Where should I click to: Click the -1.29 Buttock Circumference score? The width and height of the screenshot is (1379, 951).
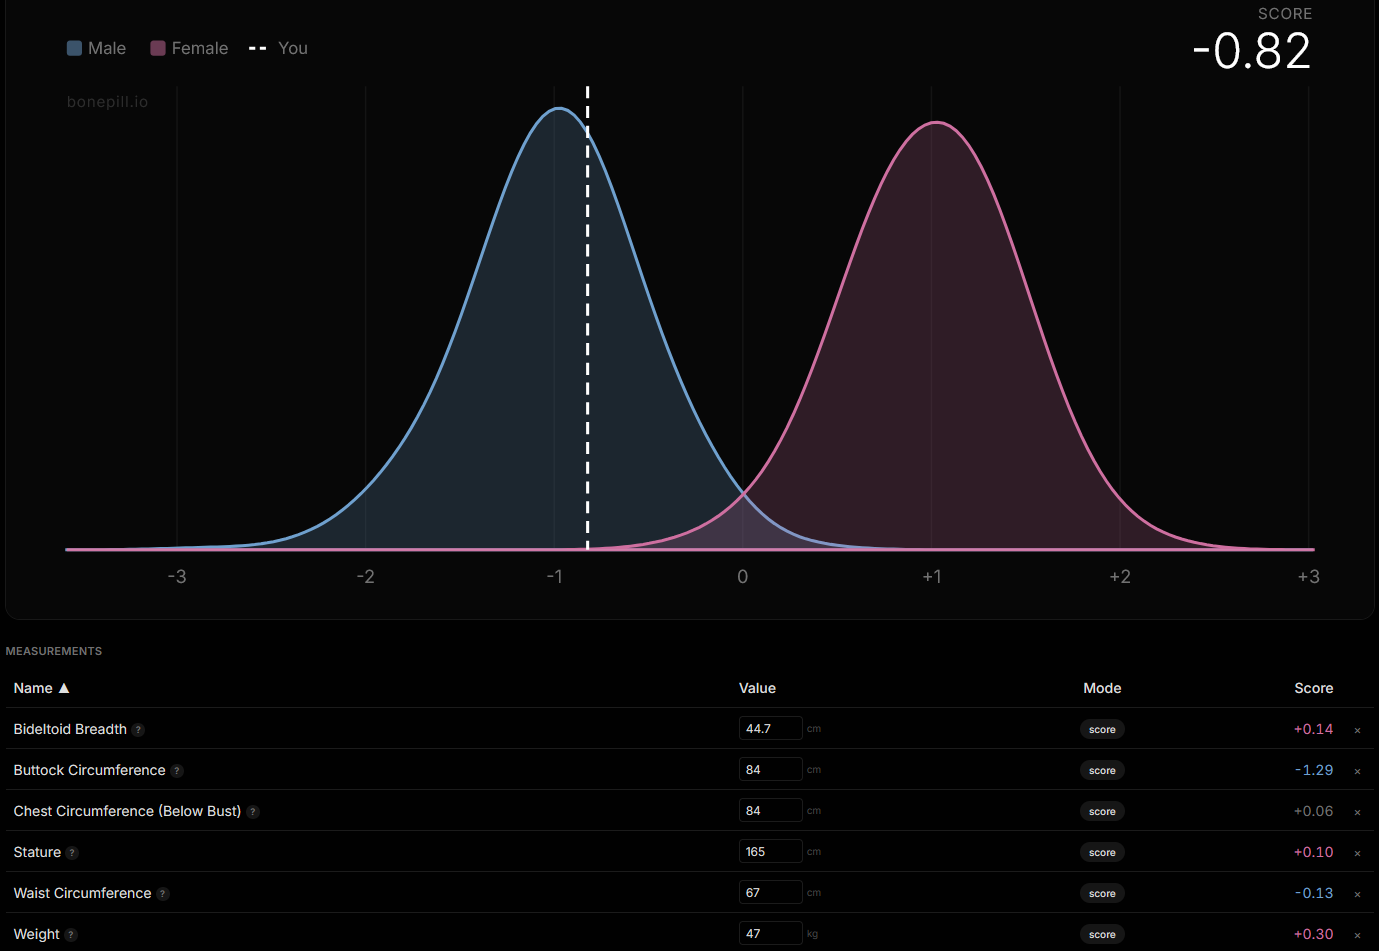pyautogui.click(x=1313, y=770)
